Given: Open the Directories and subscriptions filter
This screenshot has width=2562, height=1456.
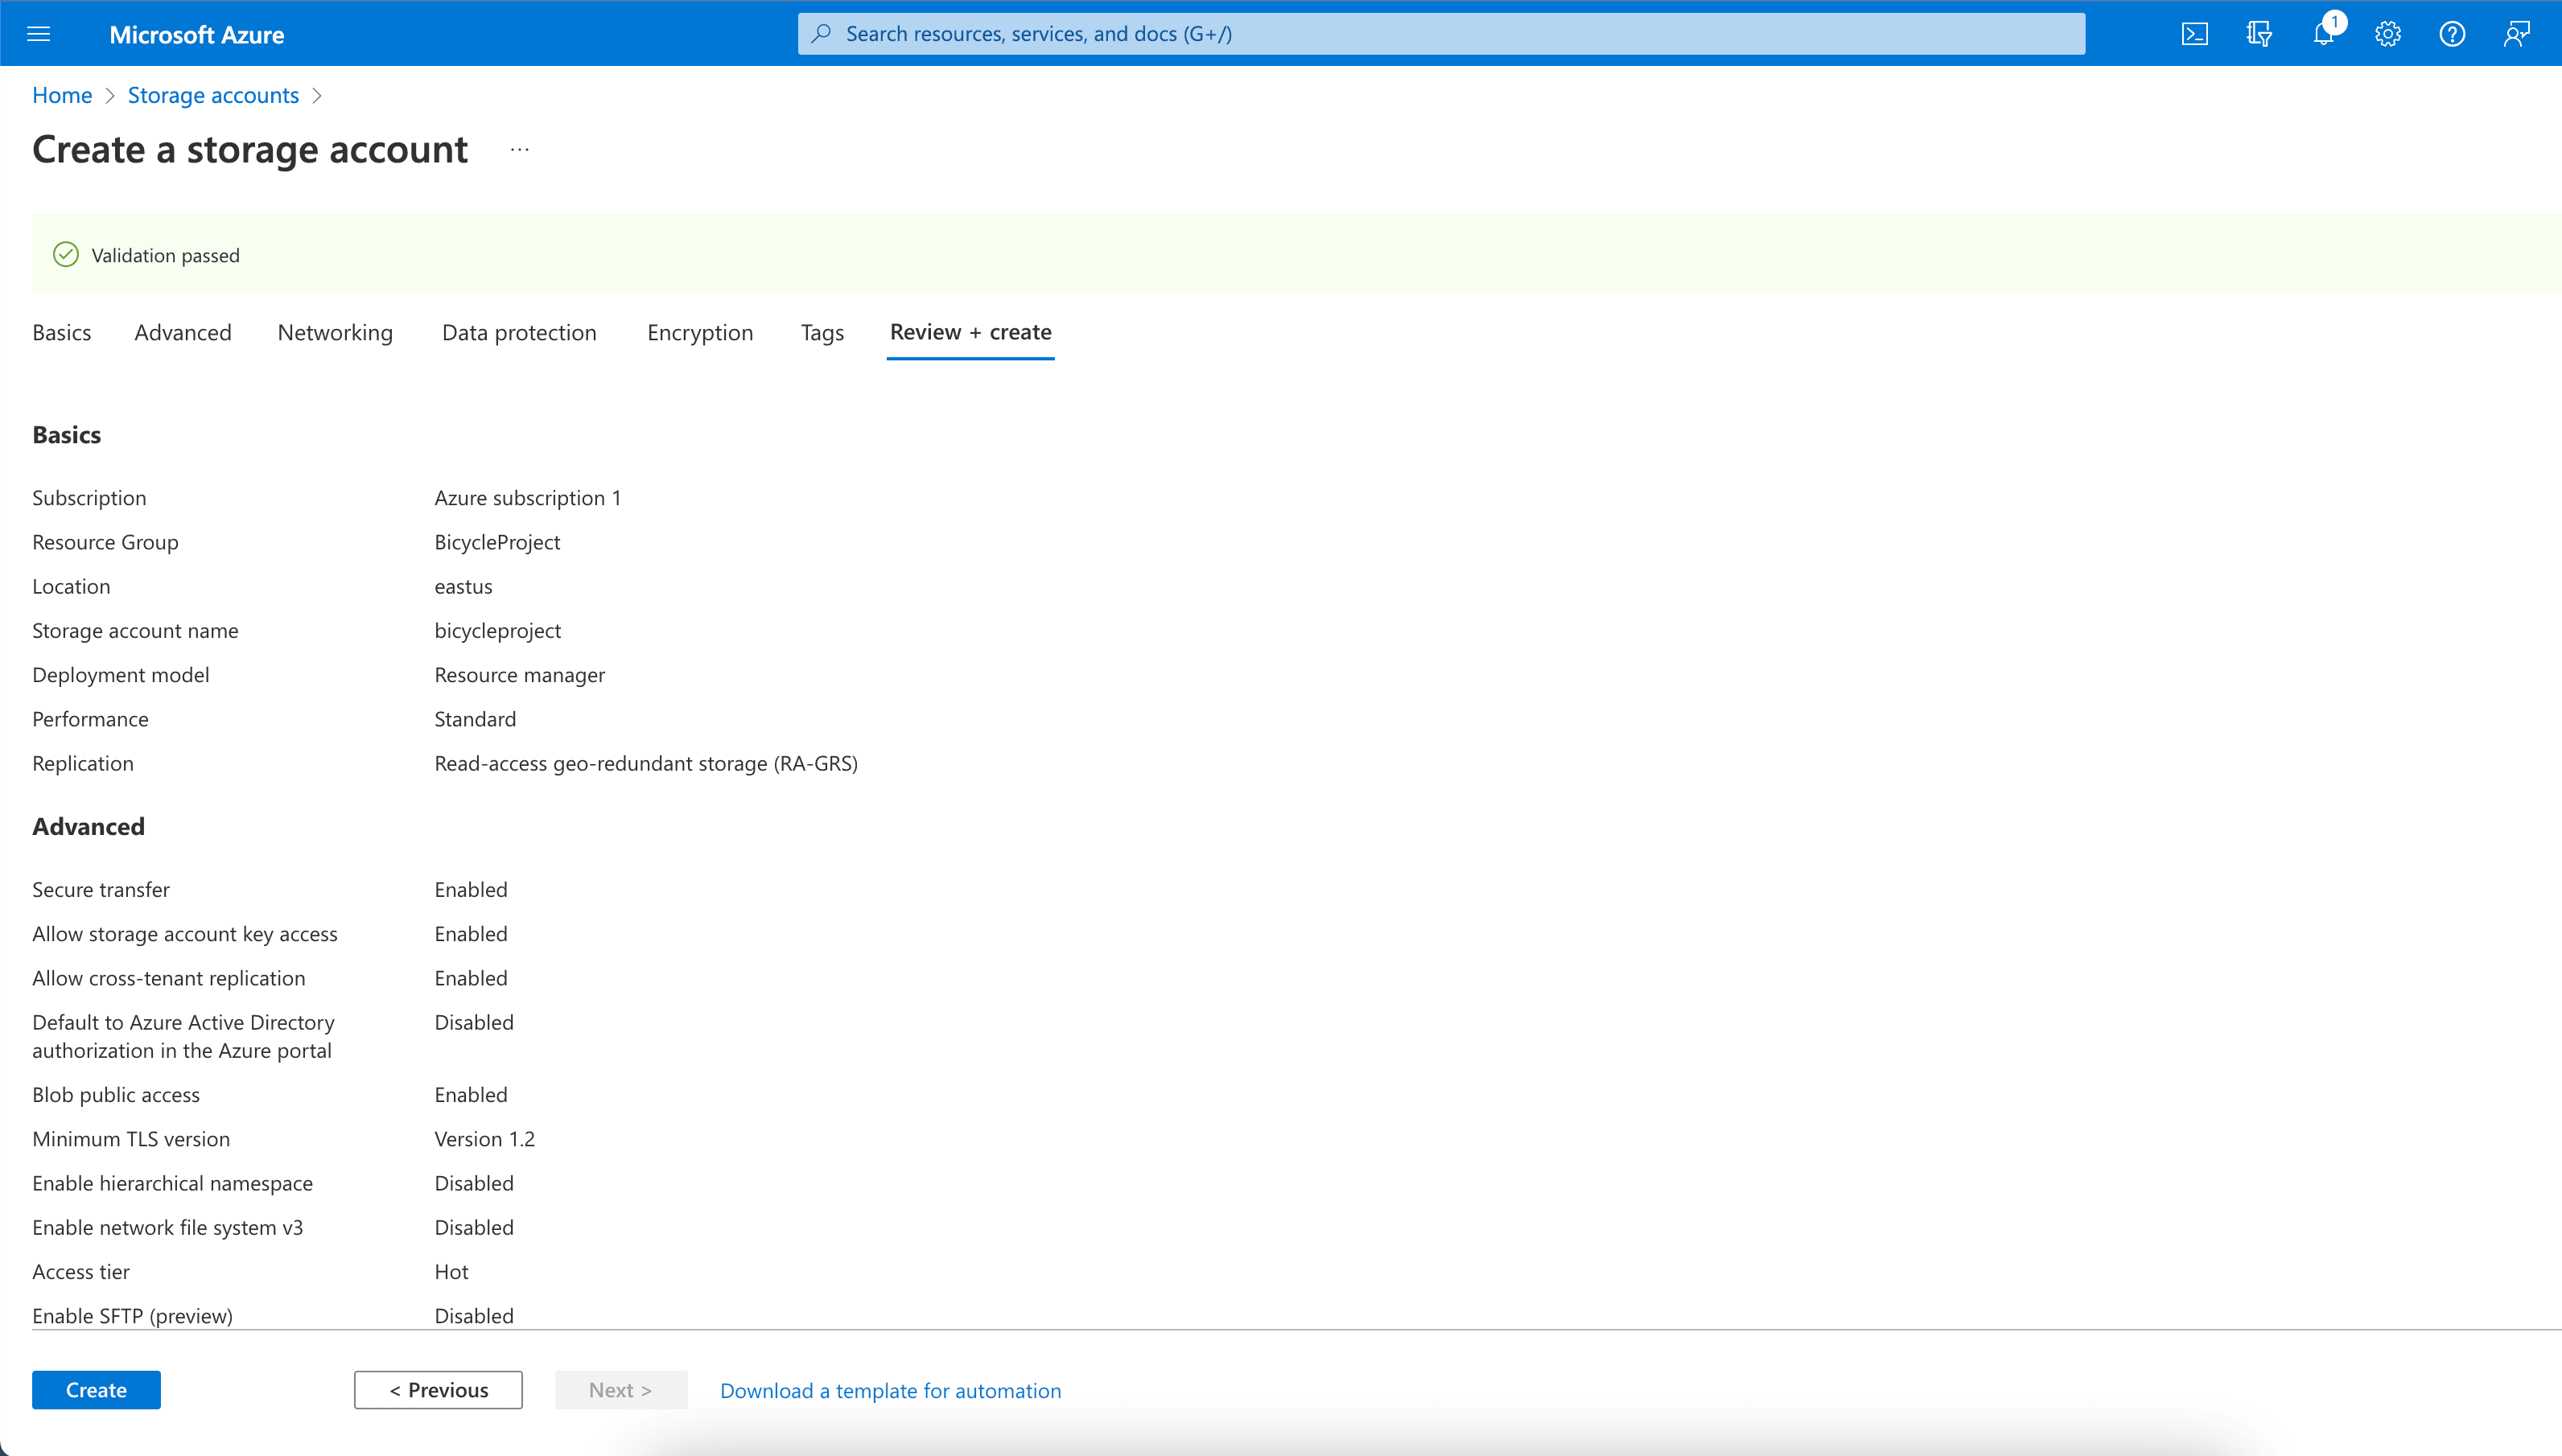Looking at the screenshot, I should 2258,34.
